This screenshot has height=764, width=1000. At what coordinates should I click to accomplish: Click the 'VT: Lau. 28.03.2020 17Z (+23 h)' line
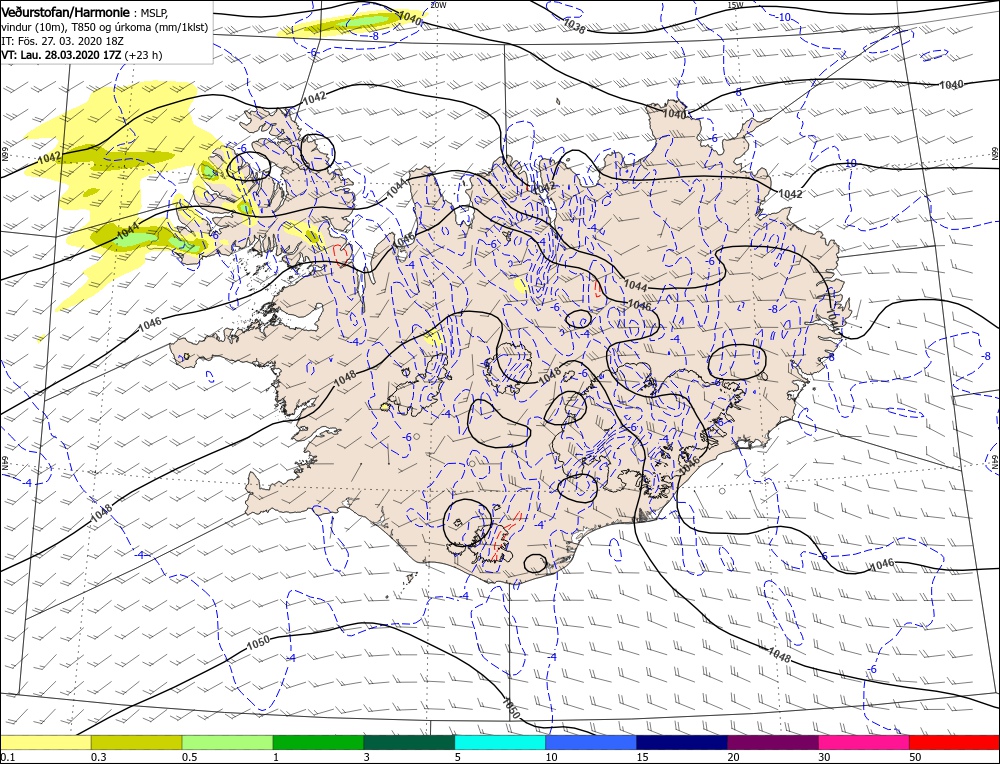pos(82,55)
